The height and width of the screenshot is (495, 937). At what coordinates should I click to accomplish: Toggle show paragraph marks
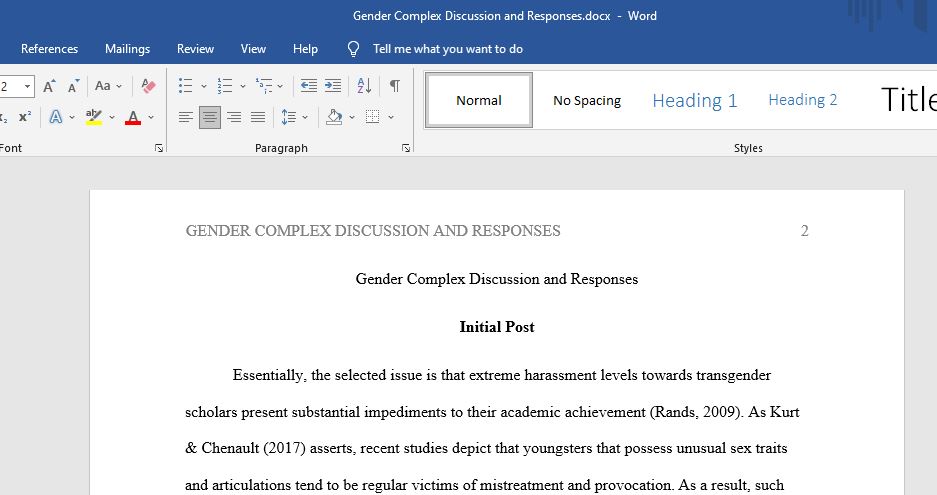point(394,86)
